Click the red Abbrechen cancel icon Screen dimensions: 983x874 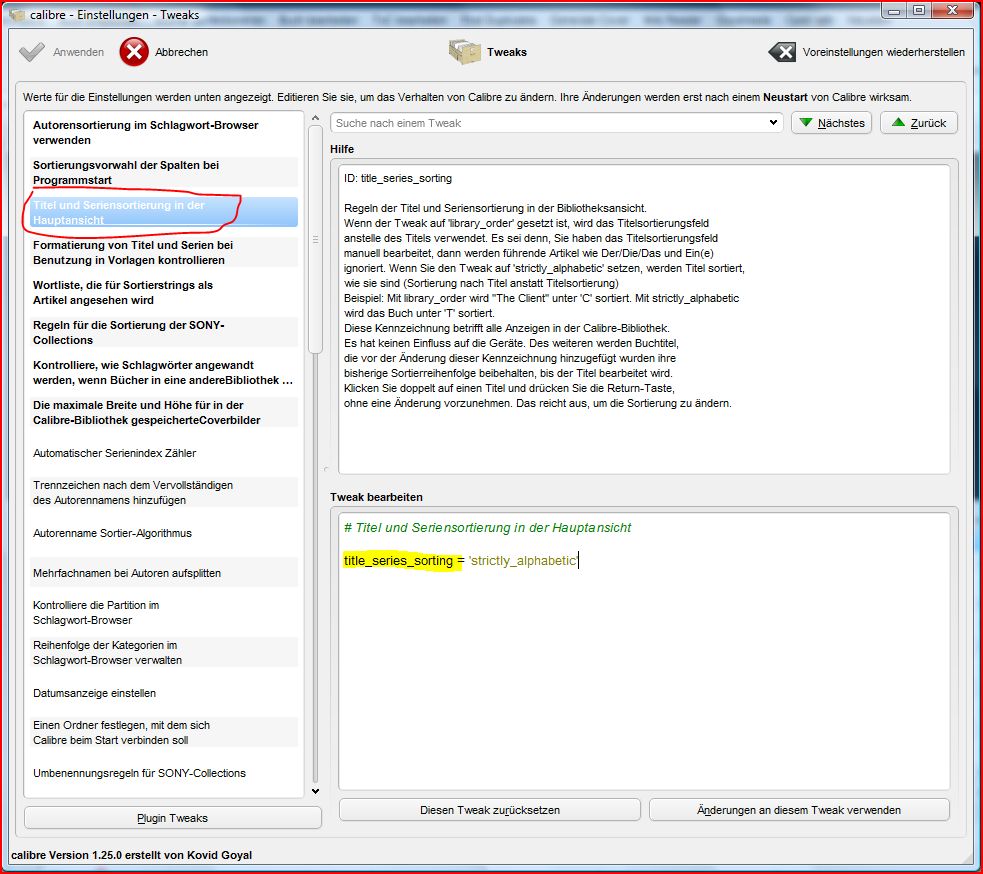click(x=134, y=52)
